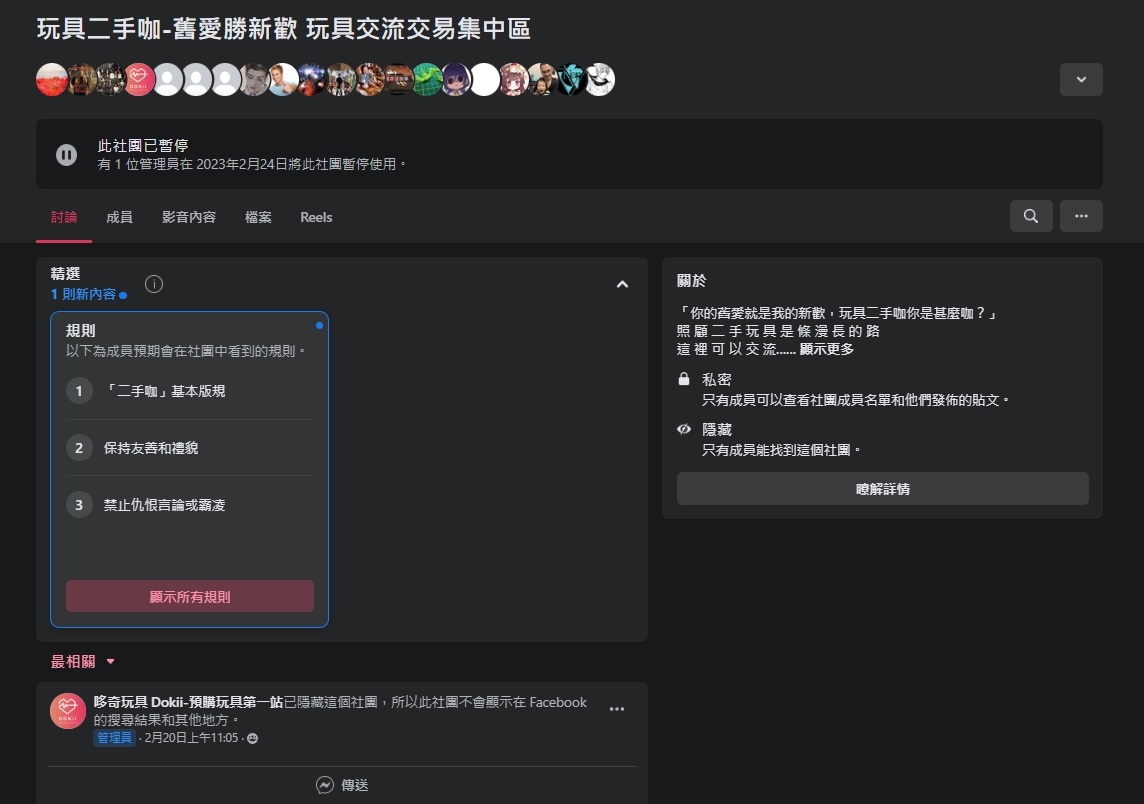
Task: Click the 此社團已暫停 notice heading
Action: [x=143, y=145]
